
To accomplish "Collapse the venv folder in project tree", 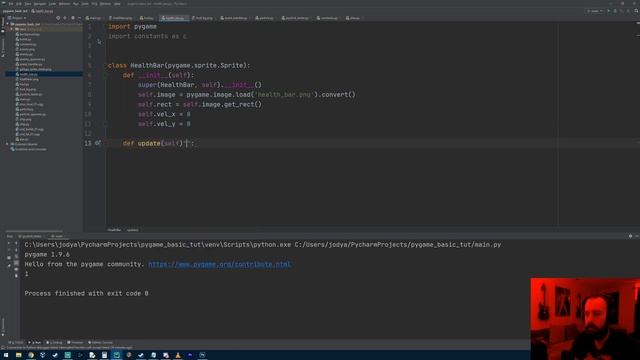I will [12, 29].
